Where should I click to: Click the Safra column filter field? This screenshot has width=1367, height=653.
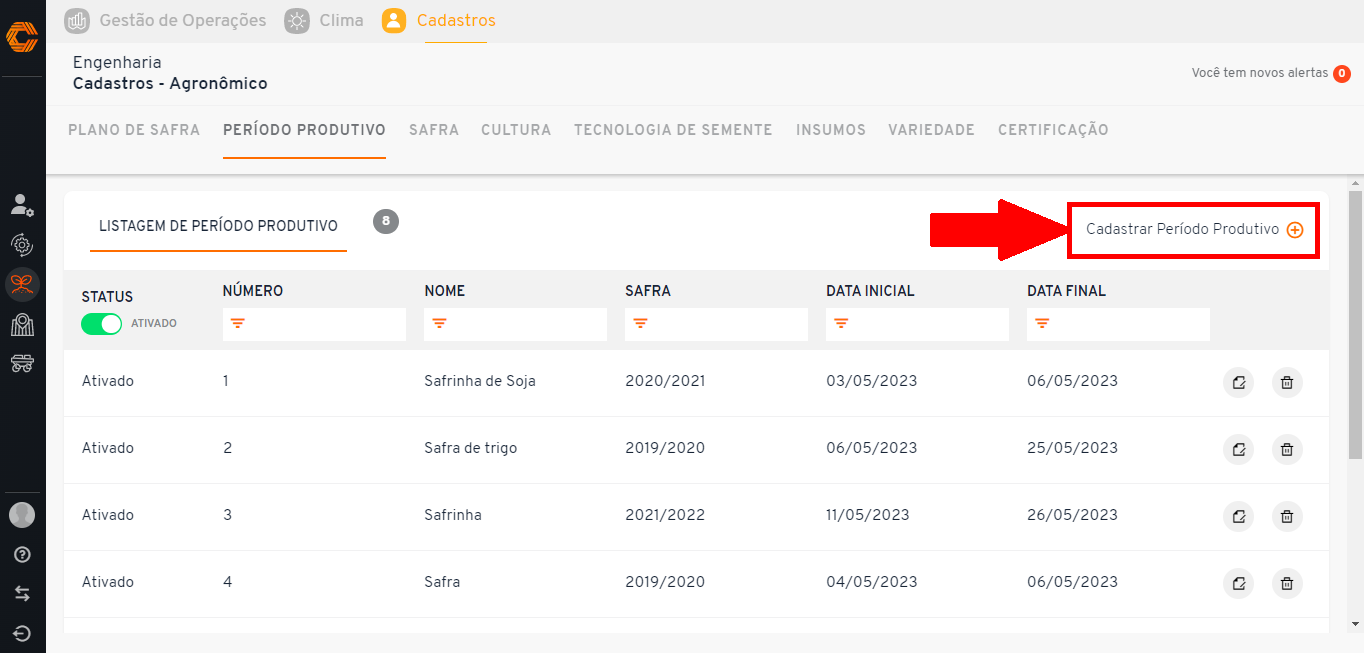point(716,324)
